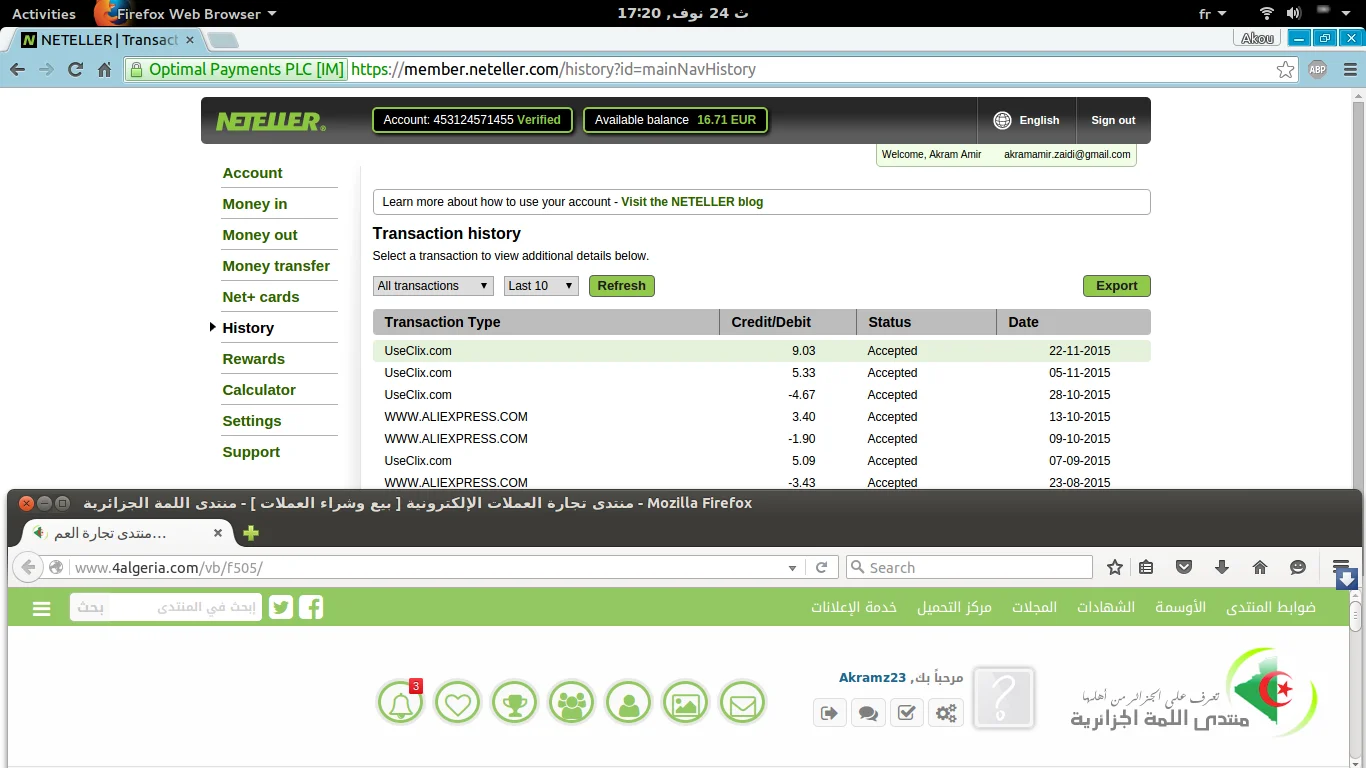The width and height of the screenshot is (1366, 768).
Task: Select Rewards in the sidebar menu
Action: coord(253,359)
